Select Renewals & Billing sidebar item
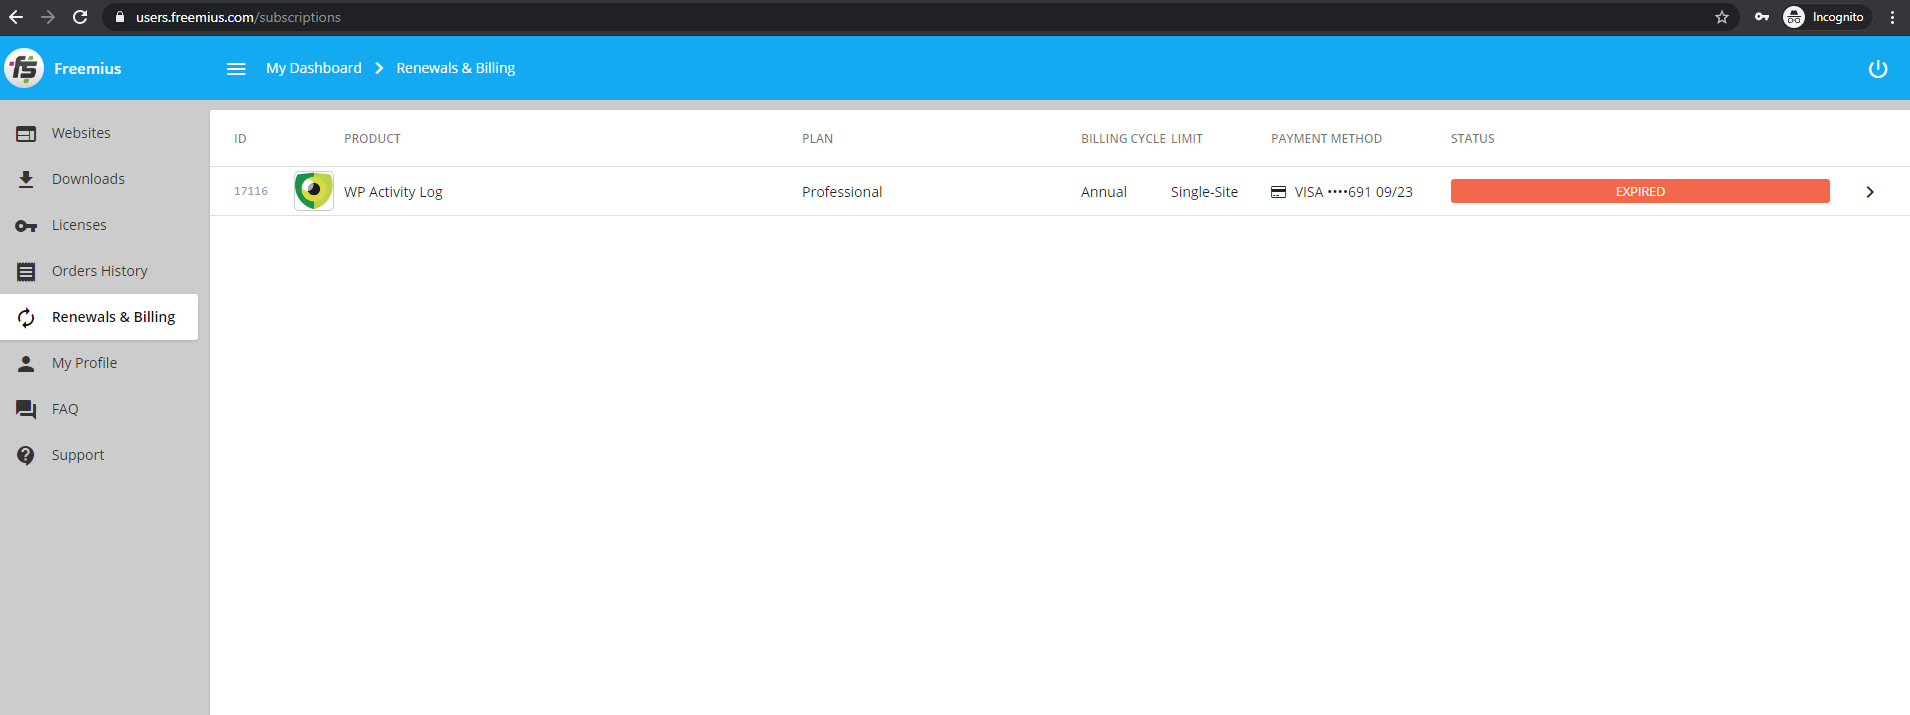Screen dimensions: 1910x715 pyautogui.click(x=99, y=317)
